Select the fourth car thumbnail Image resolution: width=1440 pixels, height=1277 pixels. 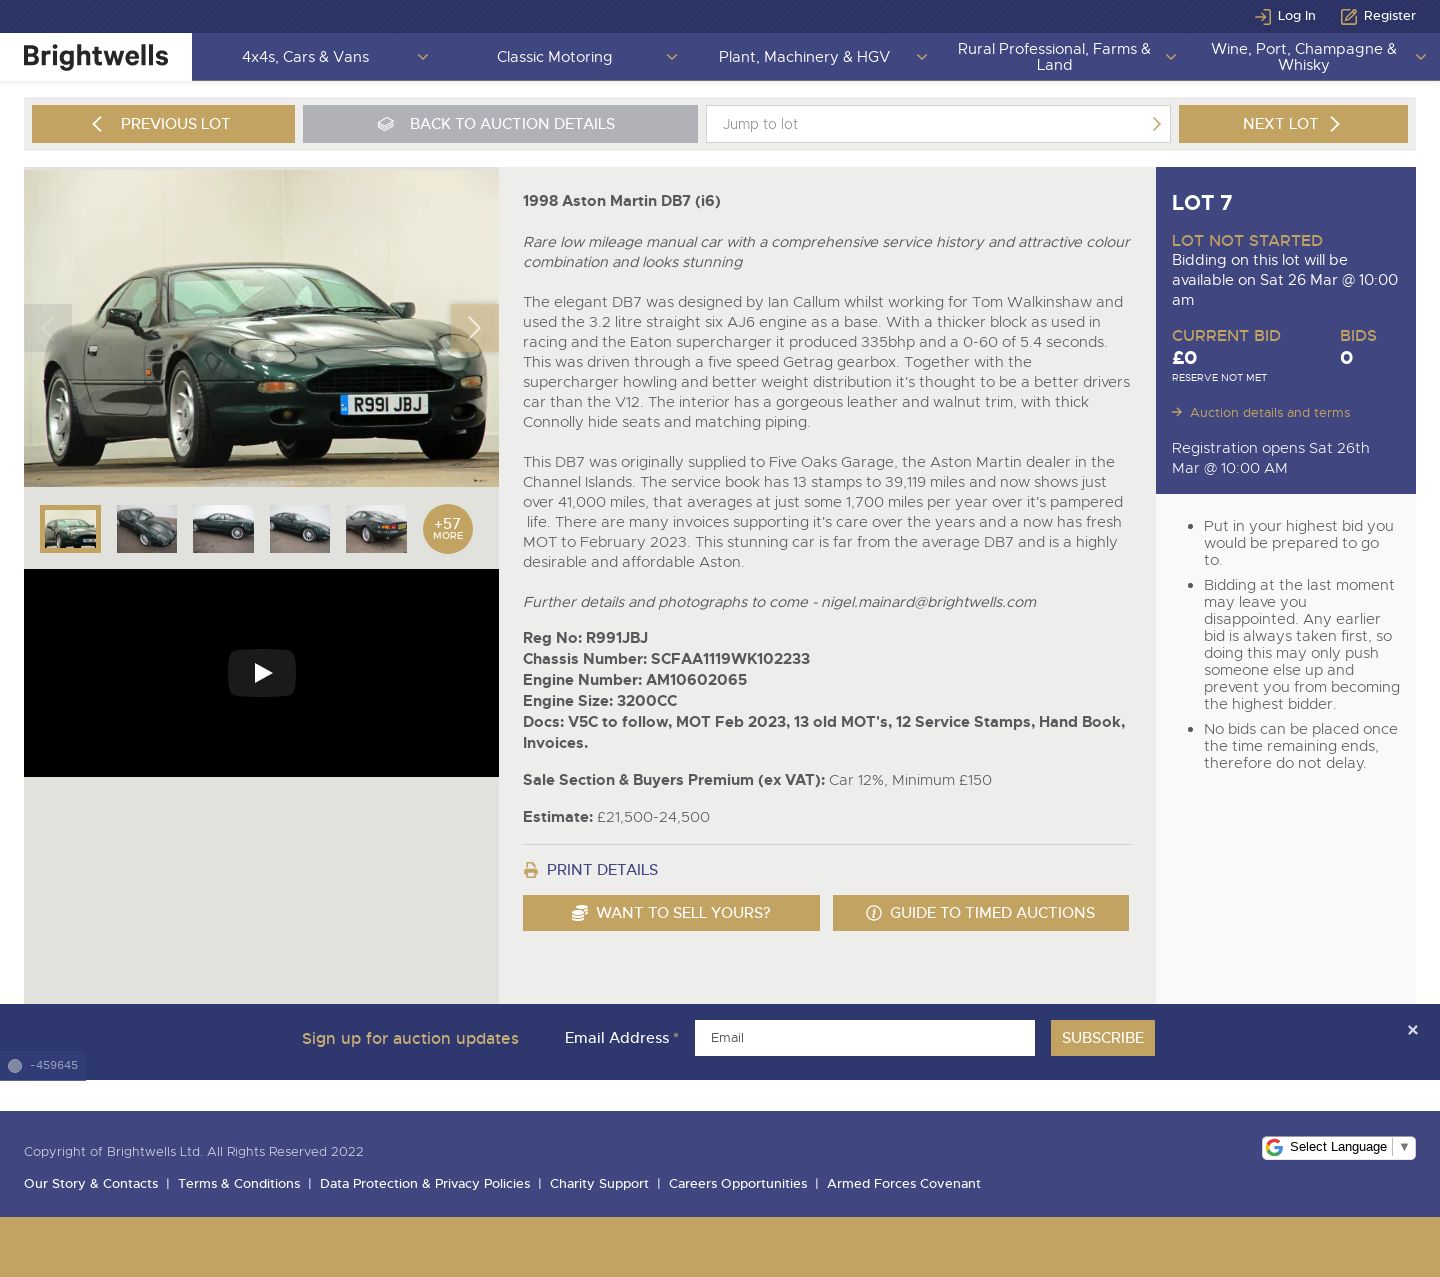pyautogui.click(x=300, y=529)
